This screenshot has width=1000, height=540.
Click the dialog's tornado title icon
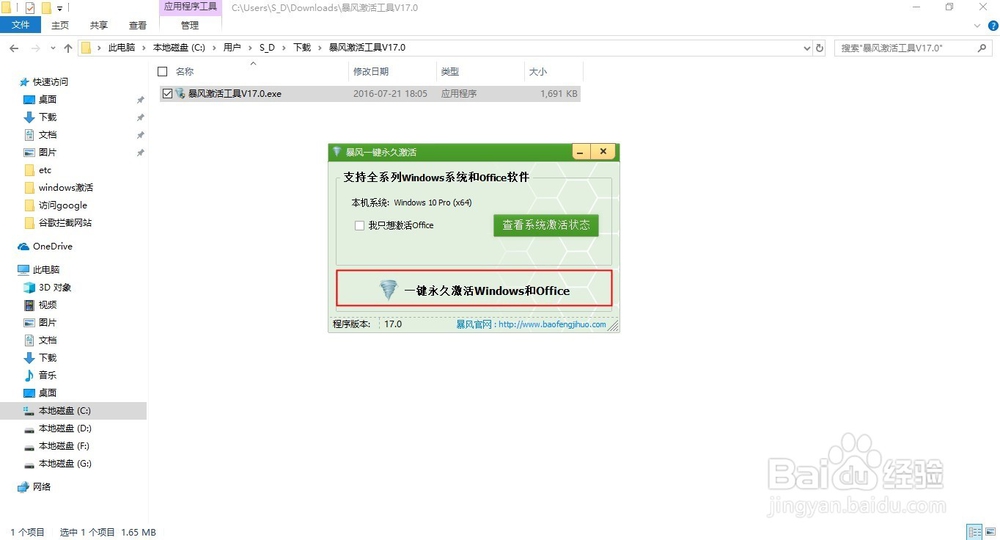pos(337,152)
